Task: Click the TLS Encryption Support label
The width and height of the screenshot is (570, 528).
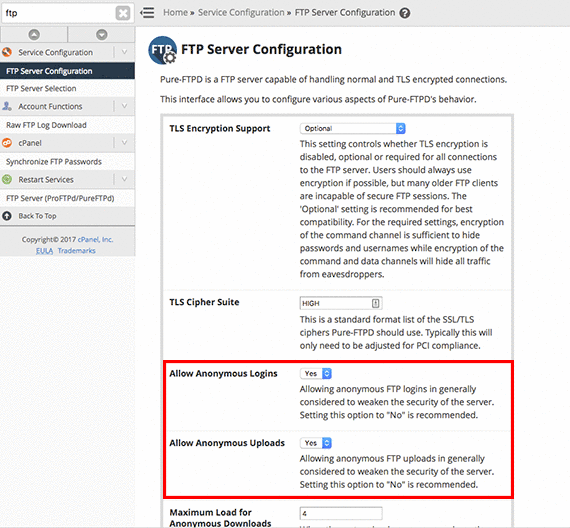Action: tap(220, 129)
